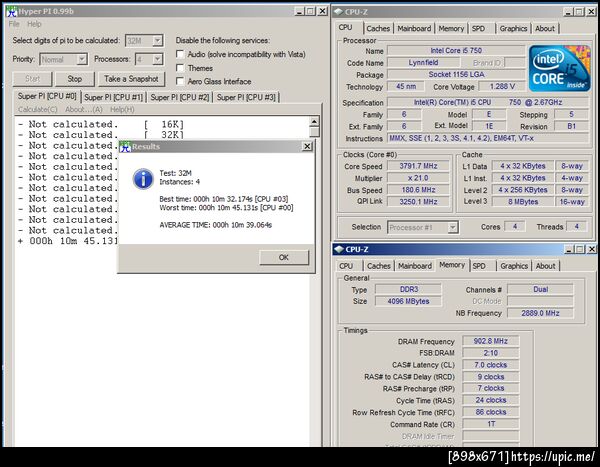Screen dimensions: 600x467
Task: Click the Intel Core i5 750 name field
Action: [456, 51]
